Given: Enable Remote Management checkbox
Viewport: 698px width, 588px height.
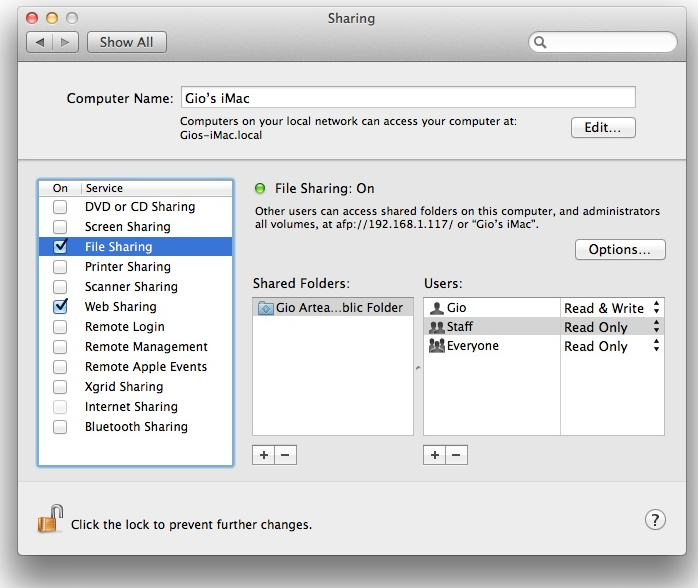Looking at the screenshot, I should point(60,347).
